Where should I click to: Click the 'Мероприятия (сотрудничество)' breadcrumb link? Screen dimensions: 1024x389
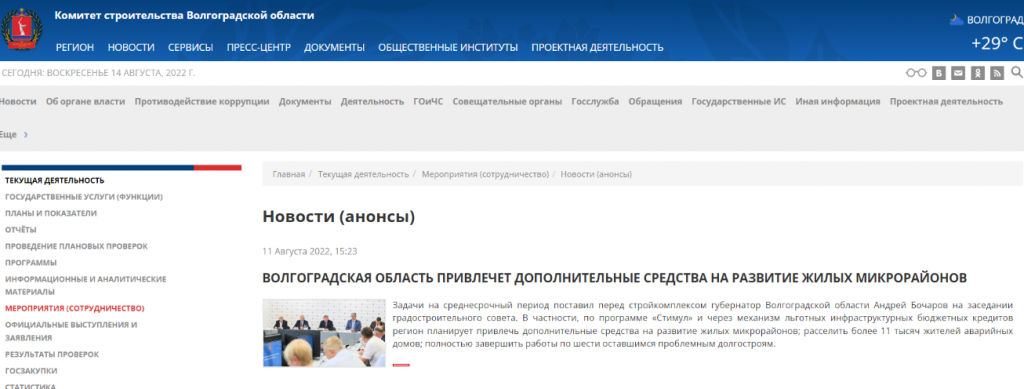[x=485, y=174]
